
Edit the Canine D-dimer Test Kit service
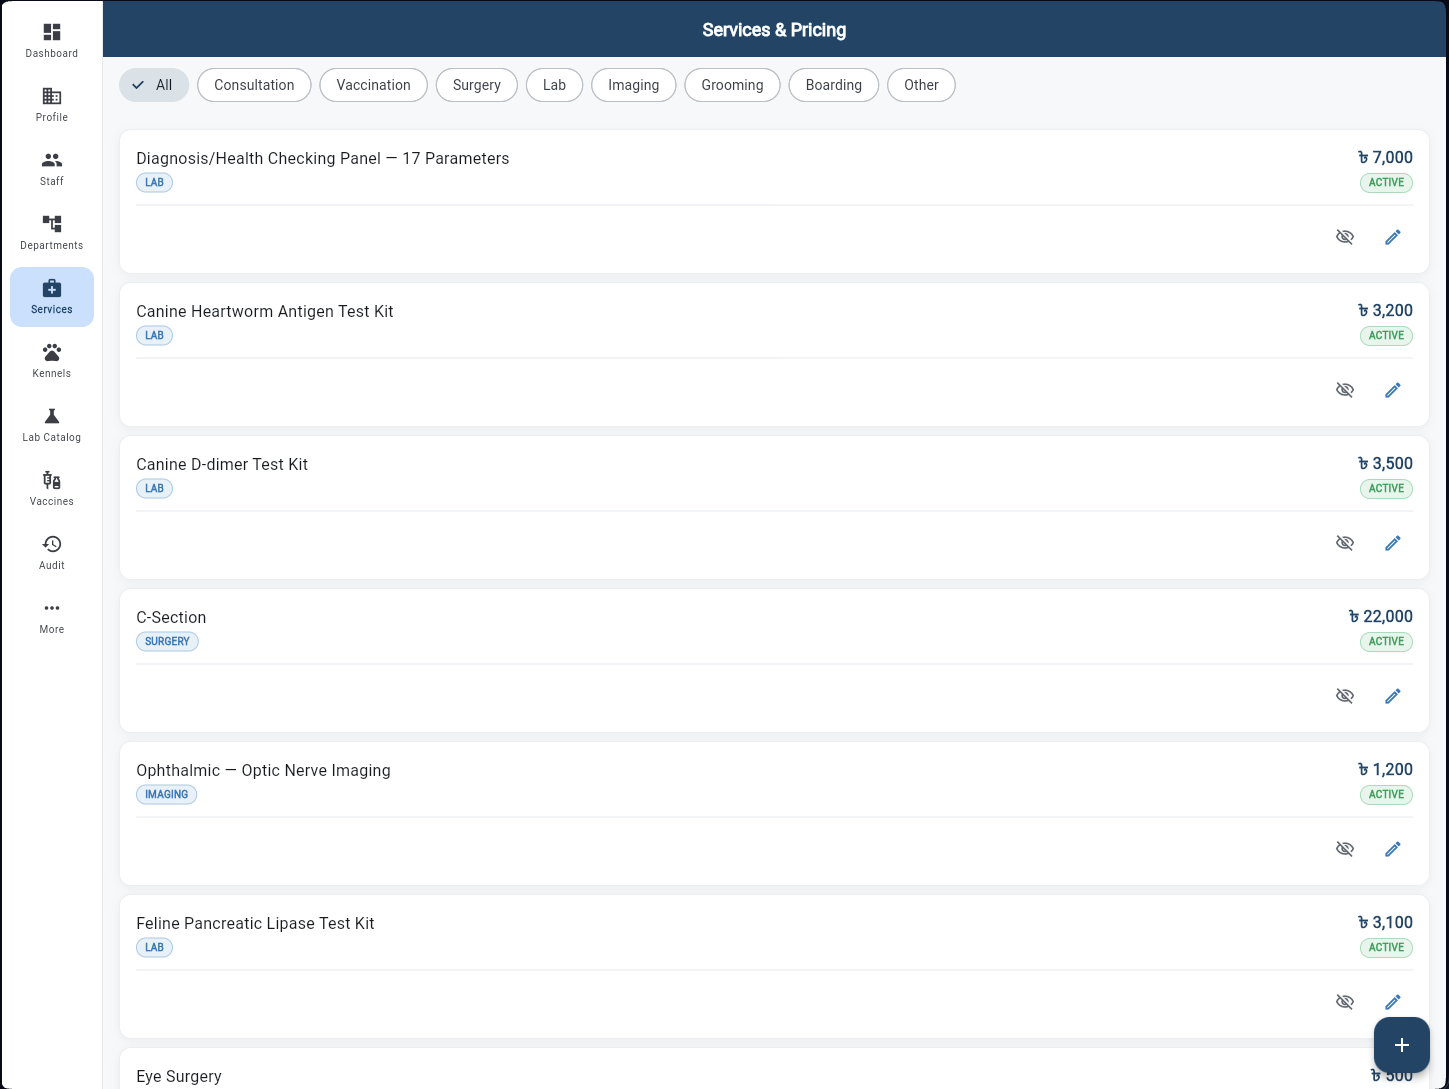tap(1393, 542)
